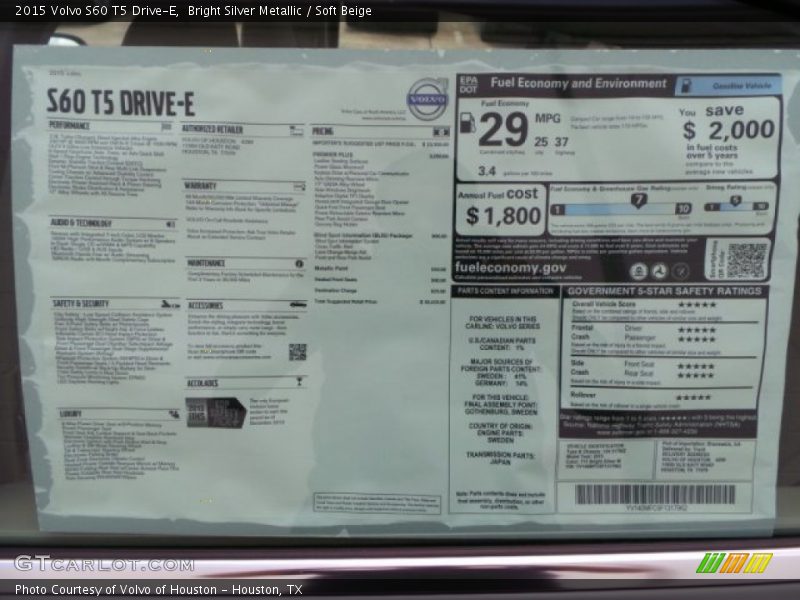Click Country of Origin Engine Parts Sweden
Viewport: 800px width, 600px height.
point(501,433)
